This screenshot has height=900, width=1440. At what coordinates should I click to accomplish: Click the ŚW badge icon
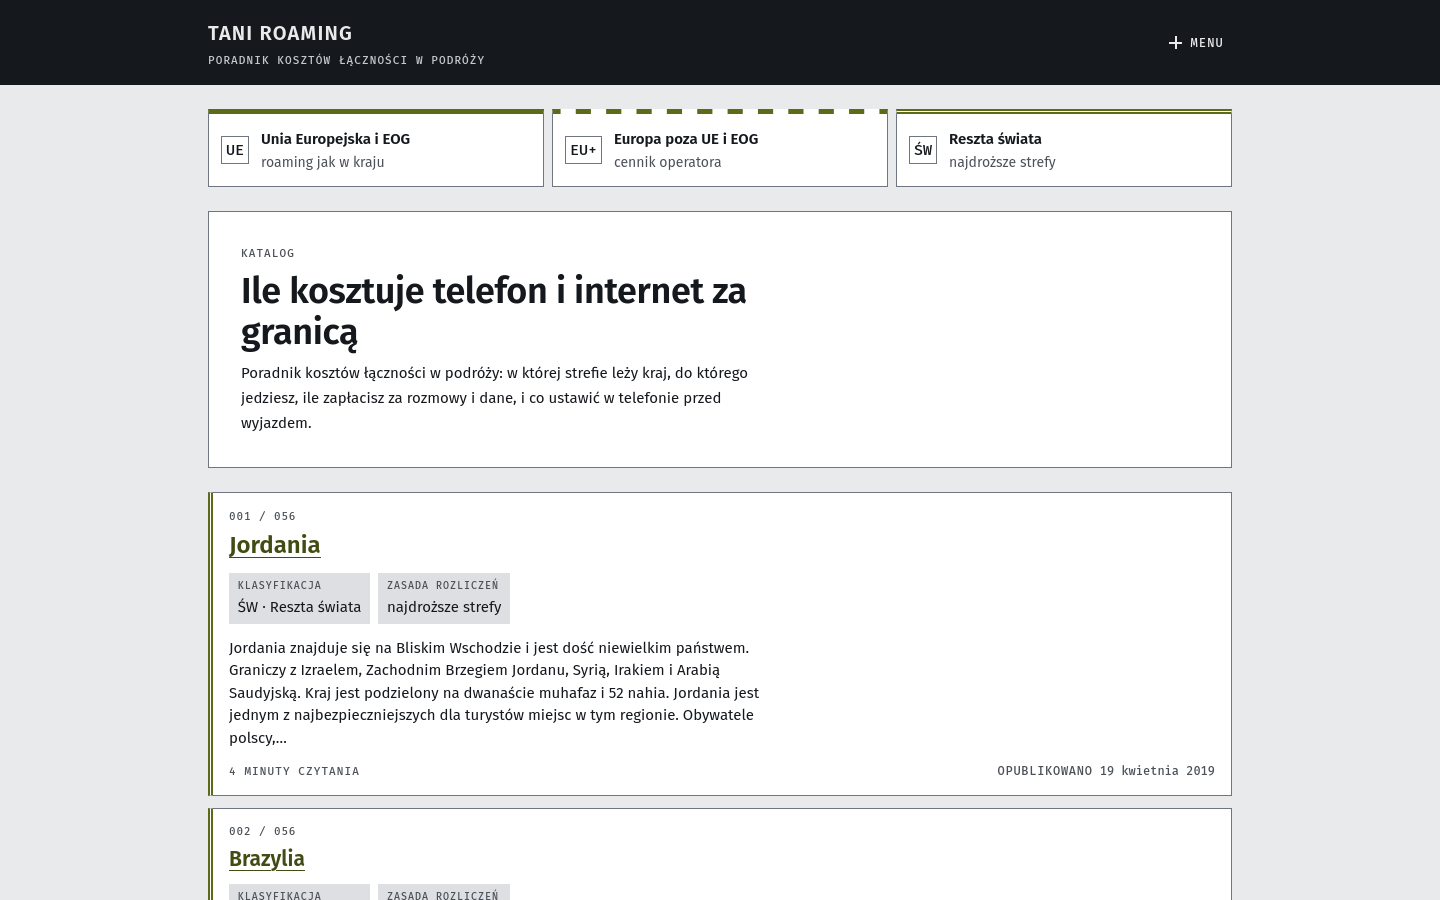(x=923, y=150)
